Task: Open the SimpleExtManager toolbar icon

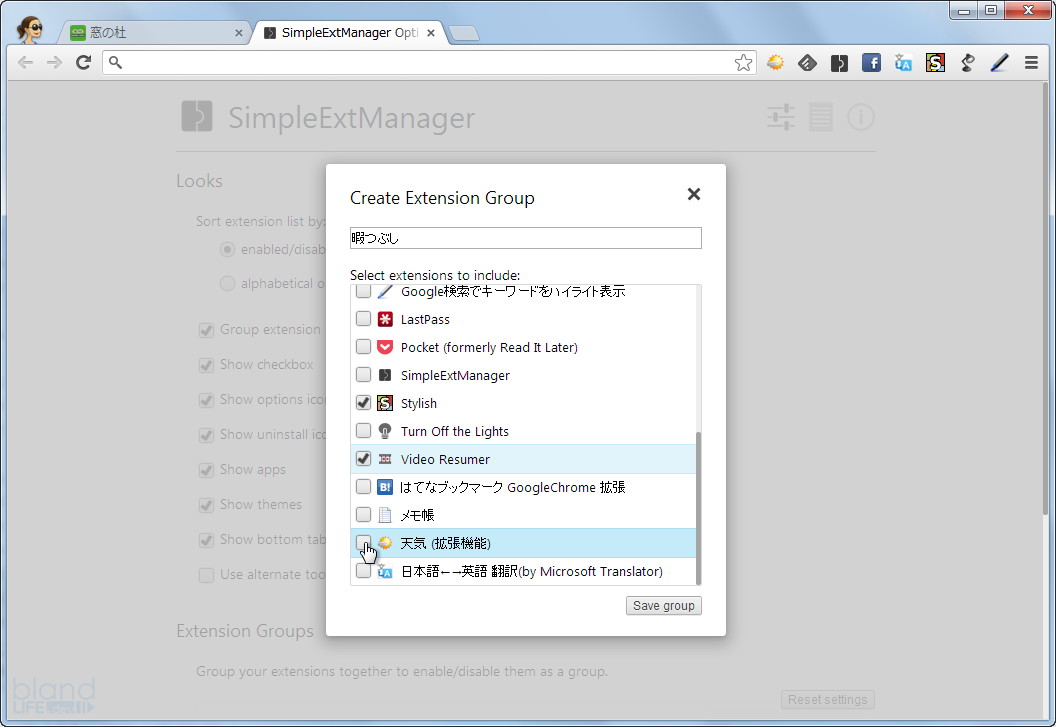Action: 839,63
